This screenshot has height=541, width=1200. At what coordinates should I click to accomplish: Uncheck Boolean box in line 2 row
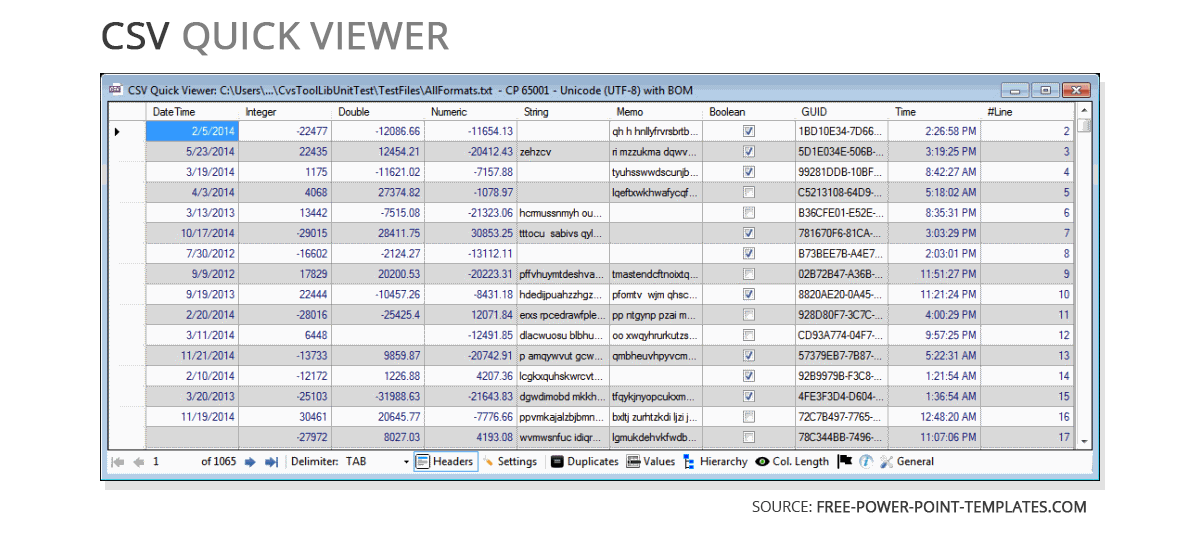tap(749, 131)
